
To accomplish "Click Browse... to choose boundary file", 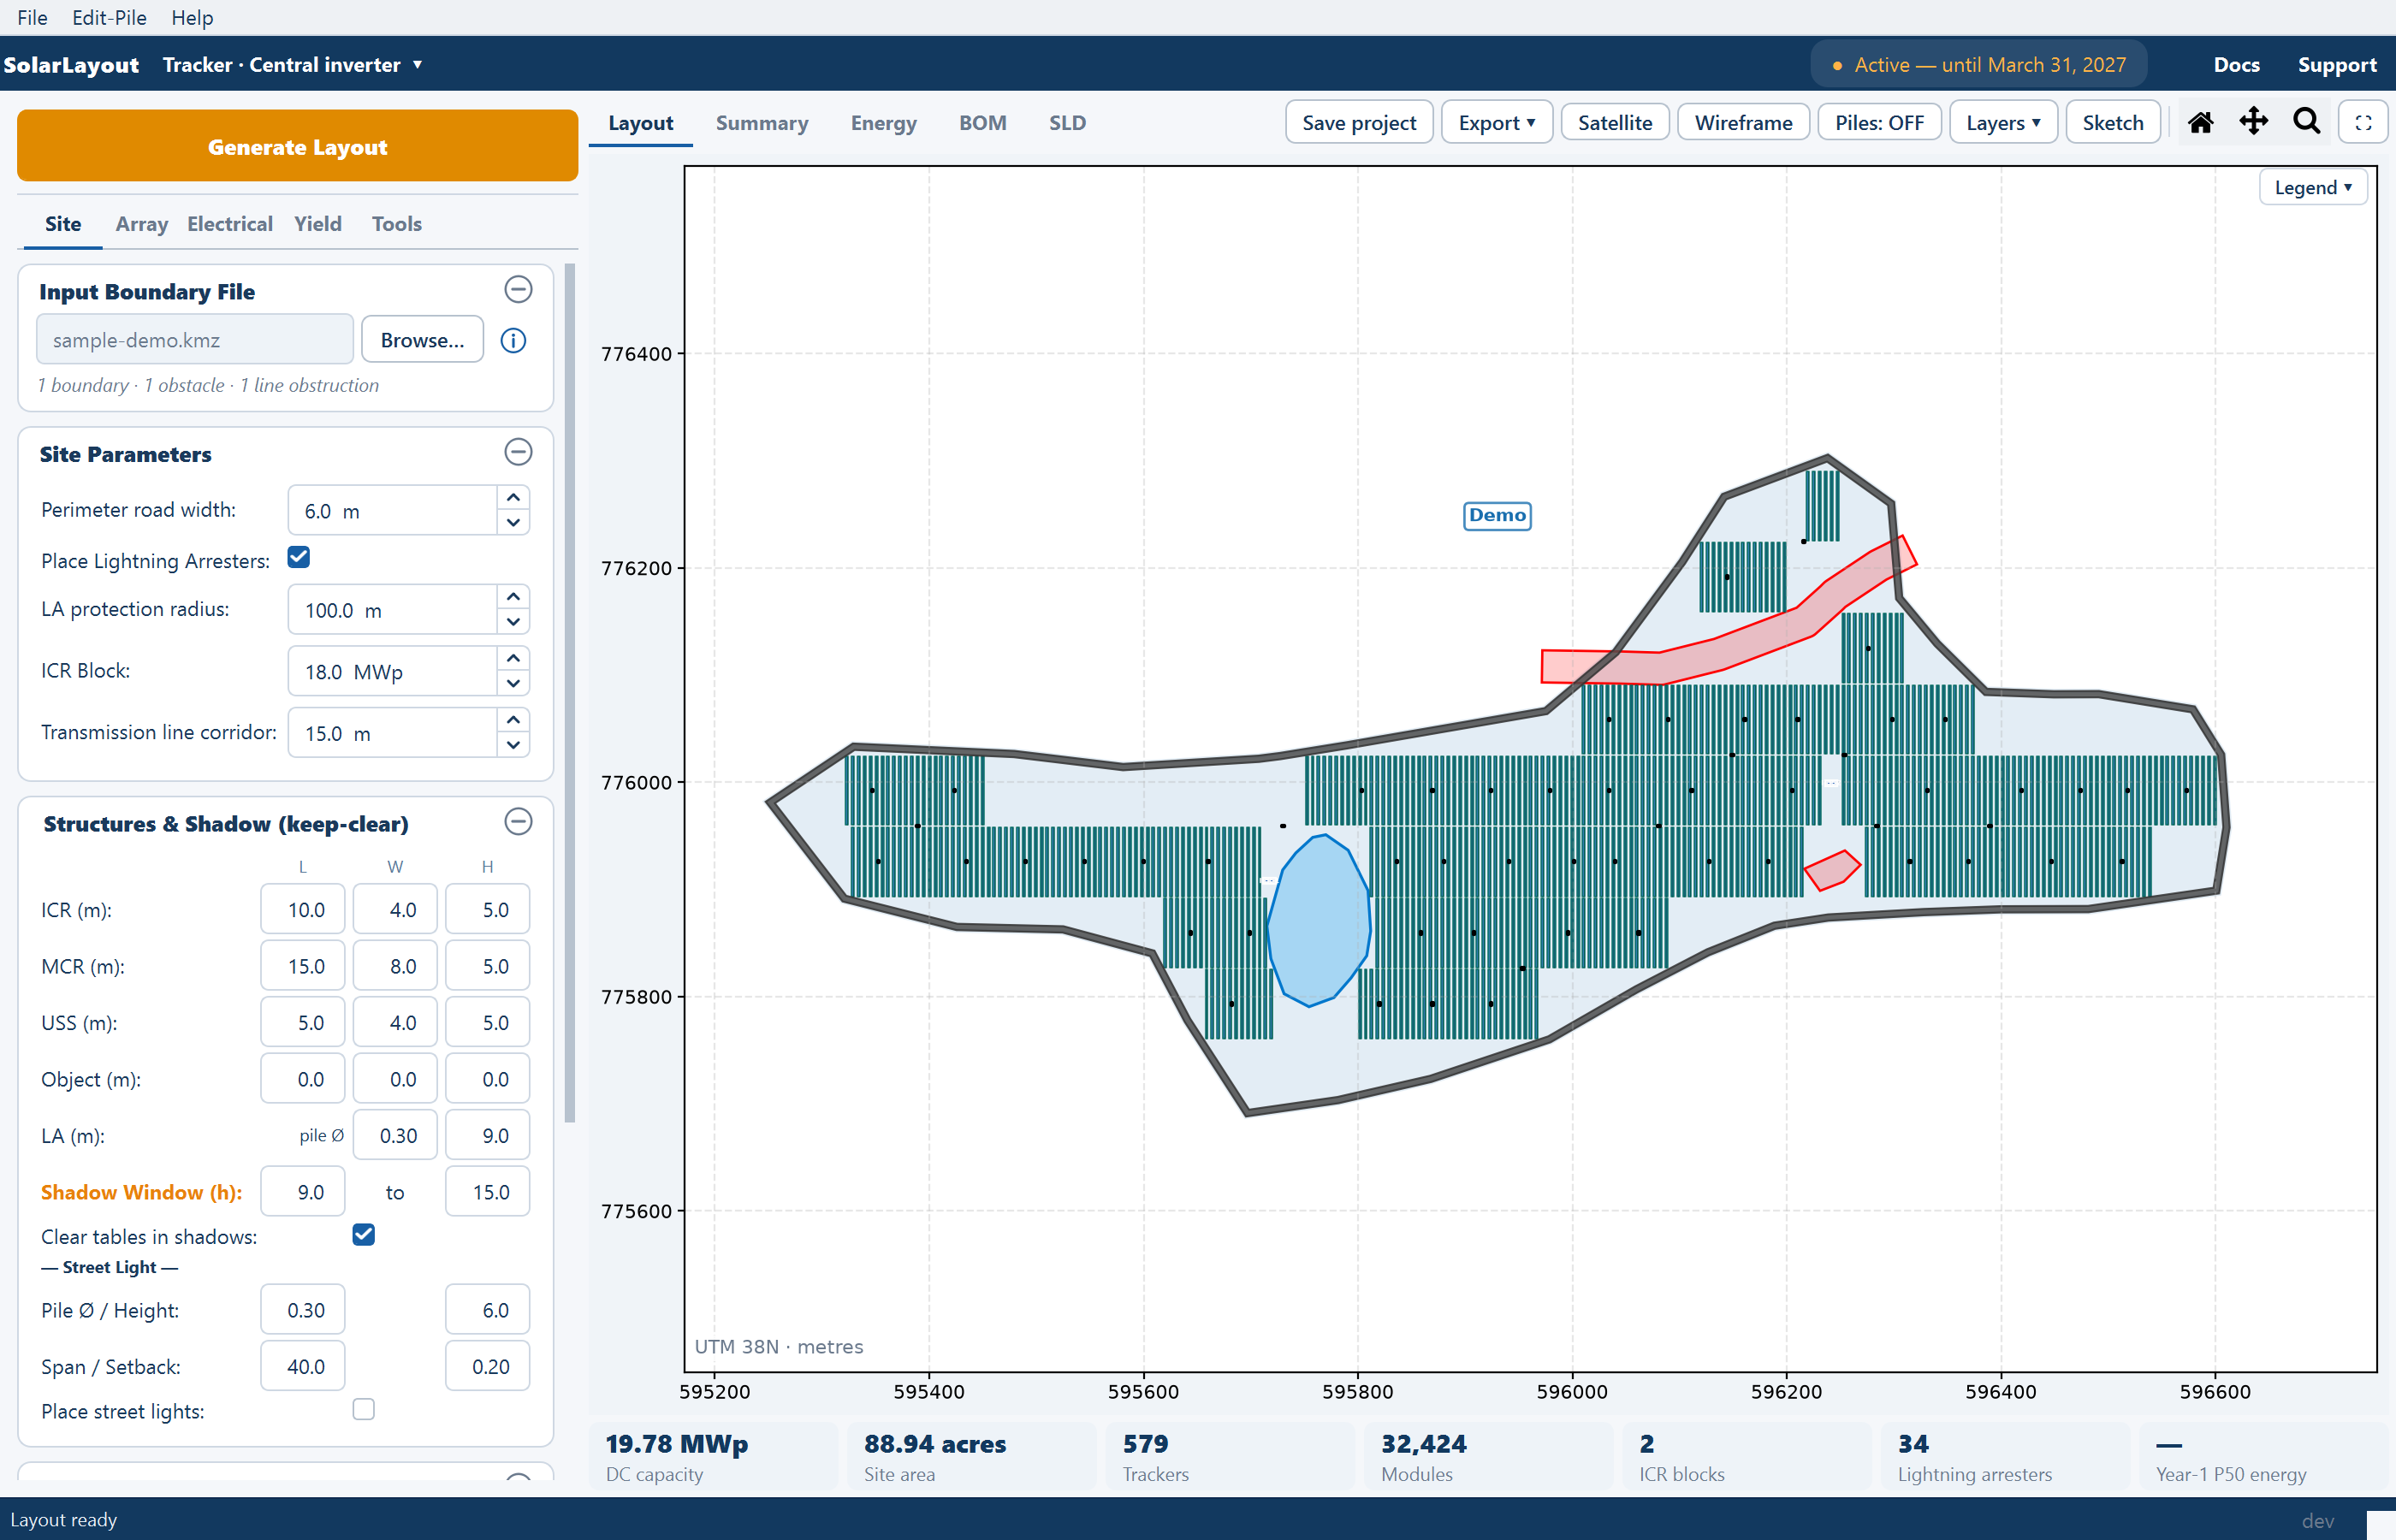I will 422,340.
